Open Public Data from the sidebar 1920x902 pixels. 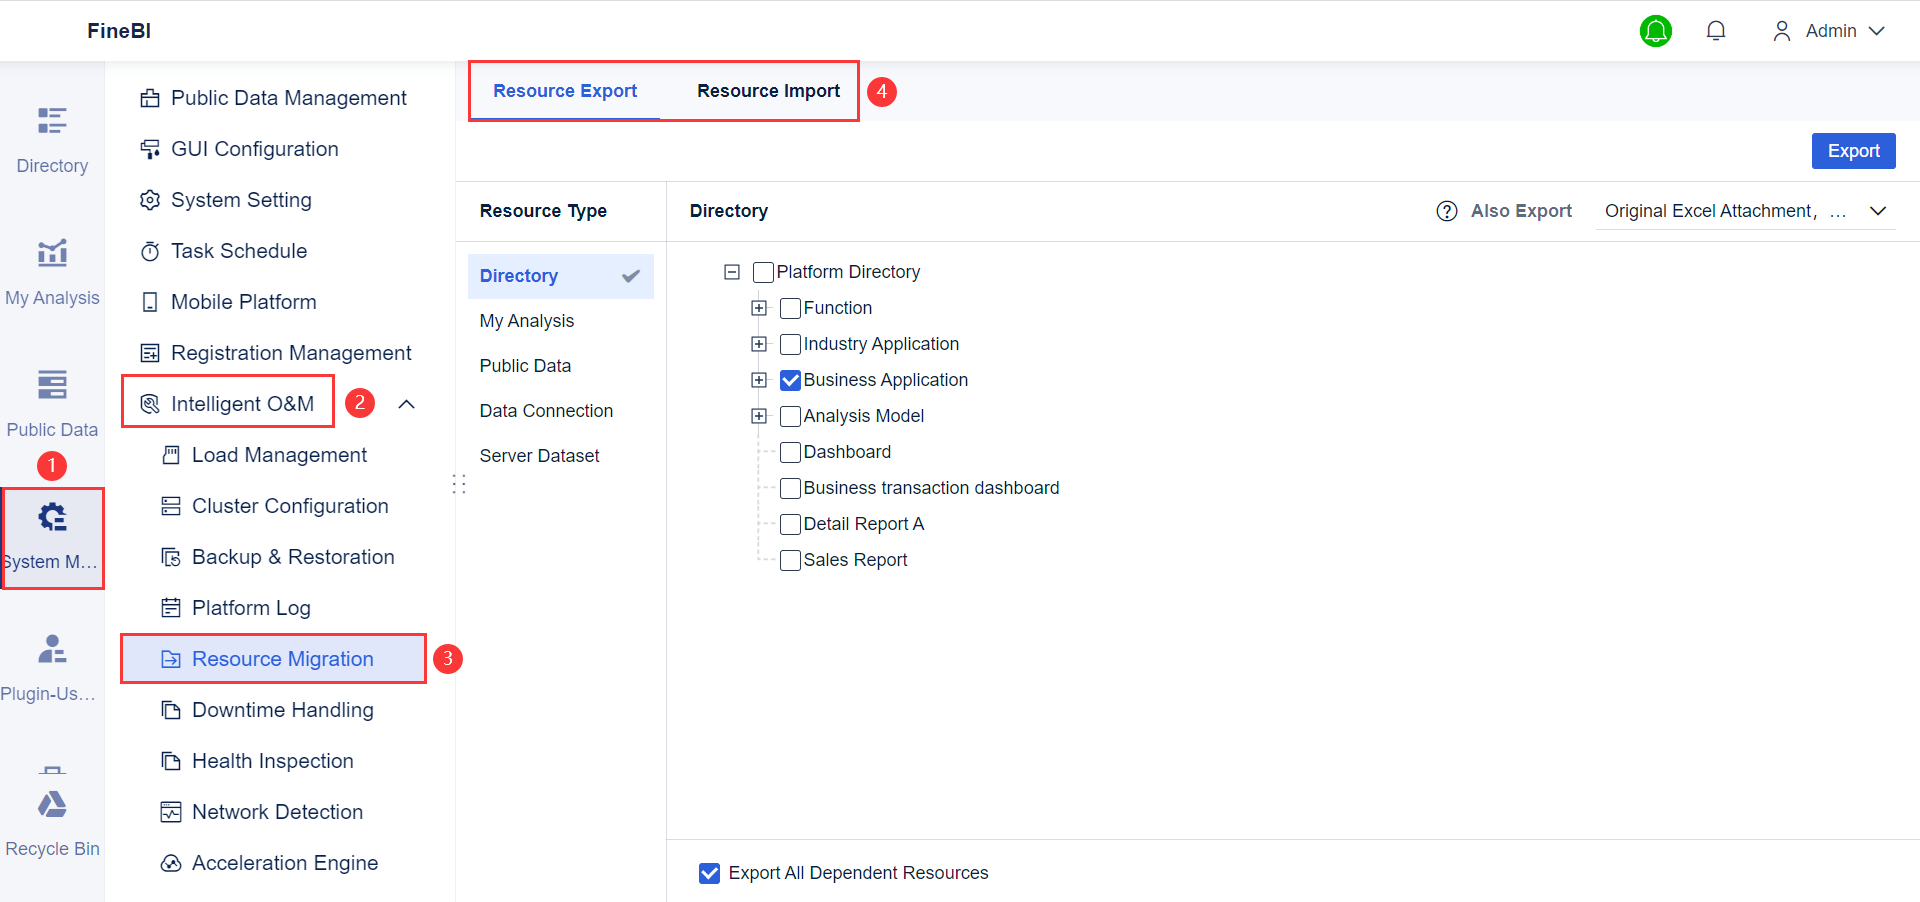click(52, 400)
